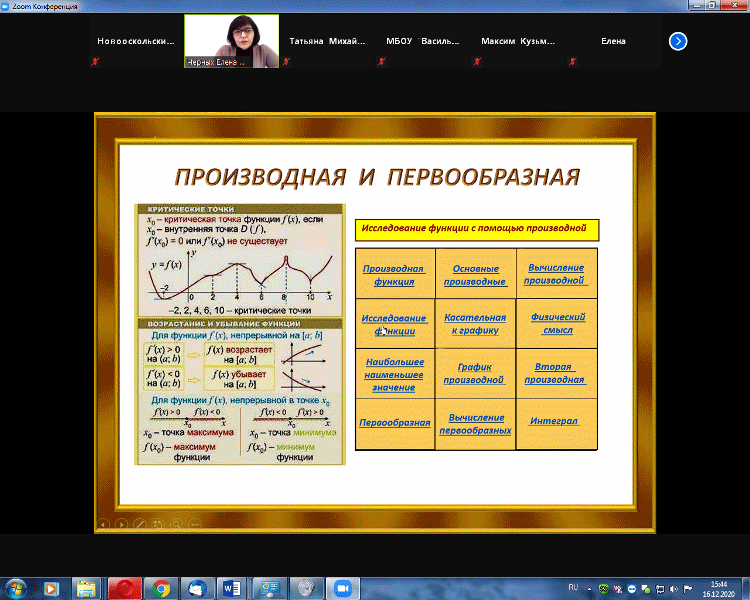The image size is (750, 600).
Task: Open the link Основные производные
Action: coord(475,275)
